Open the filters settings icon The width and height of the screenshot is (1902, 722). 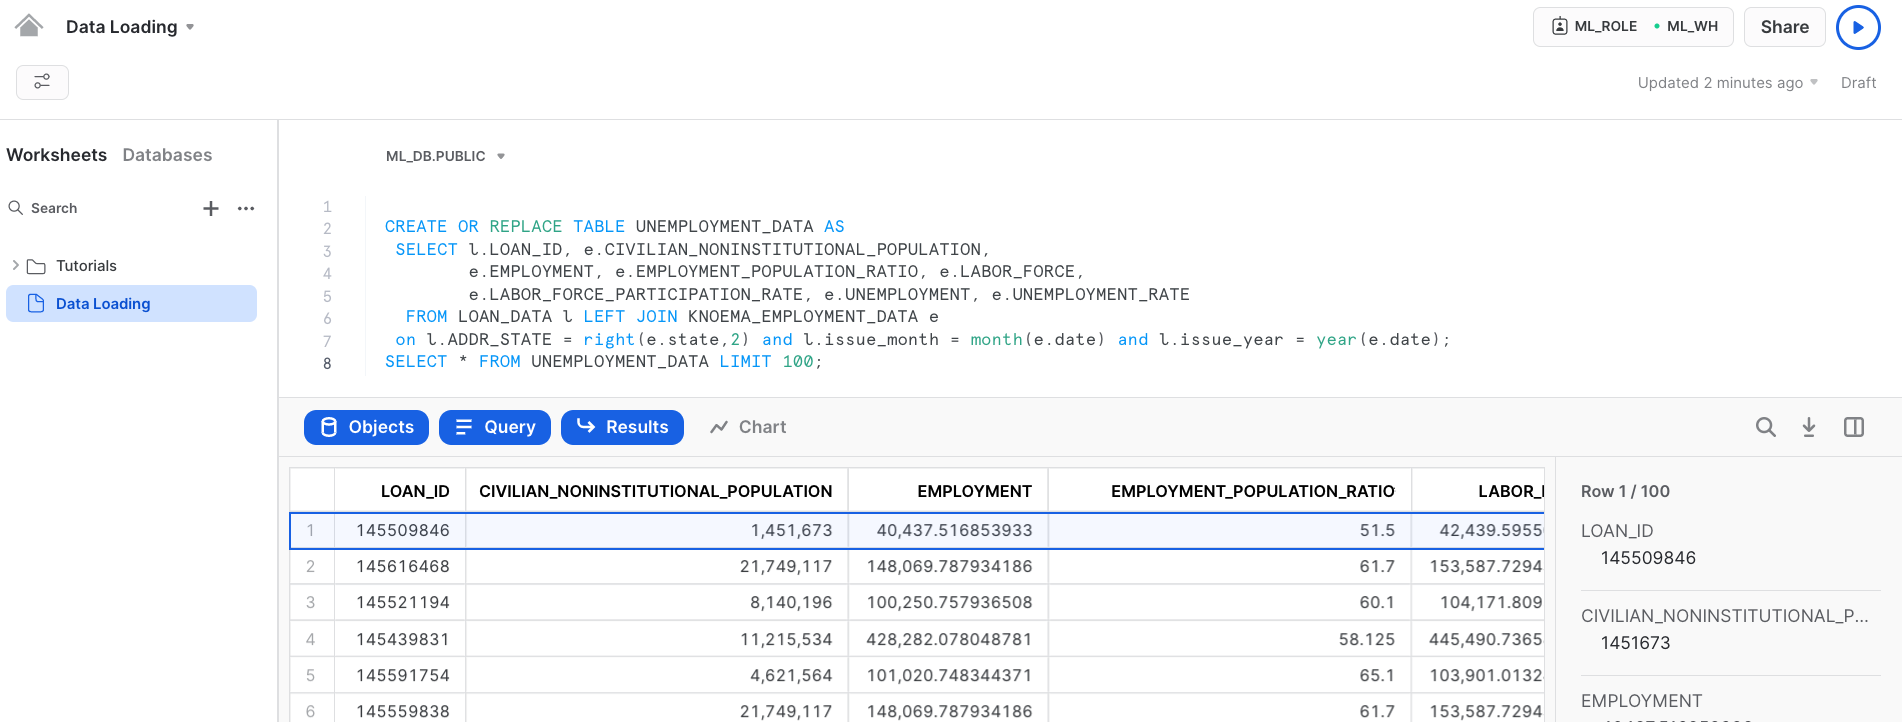point(42,82)
